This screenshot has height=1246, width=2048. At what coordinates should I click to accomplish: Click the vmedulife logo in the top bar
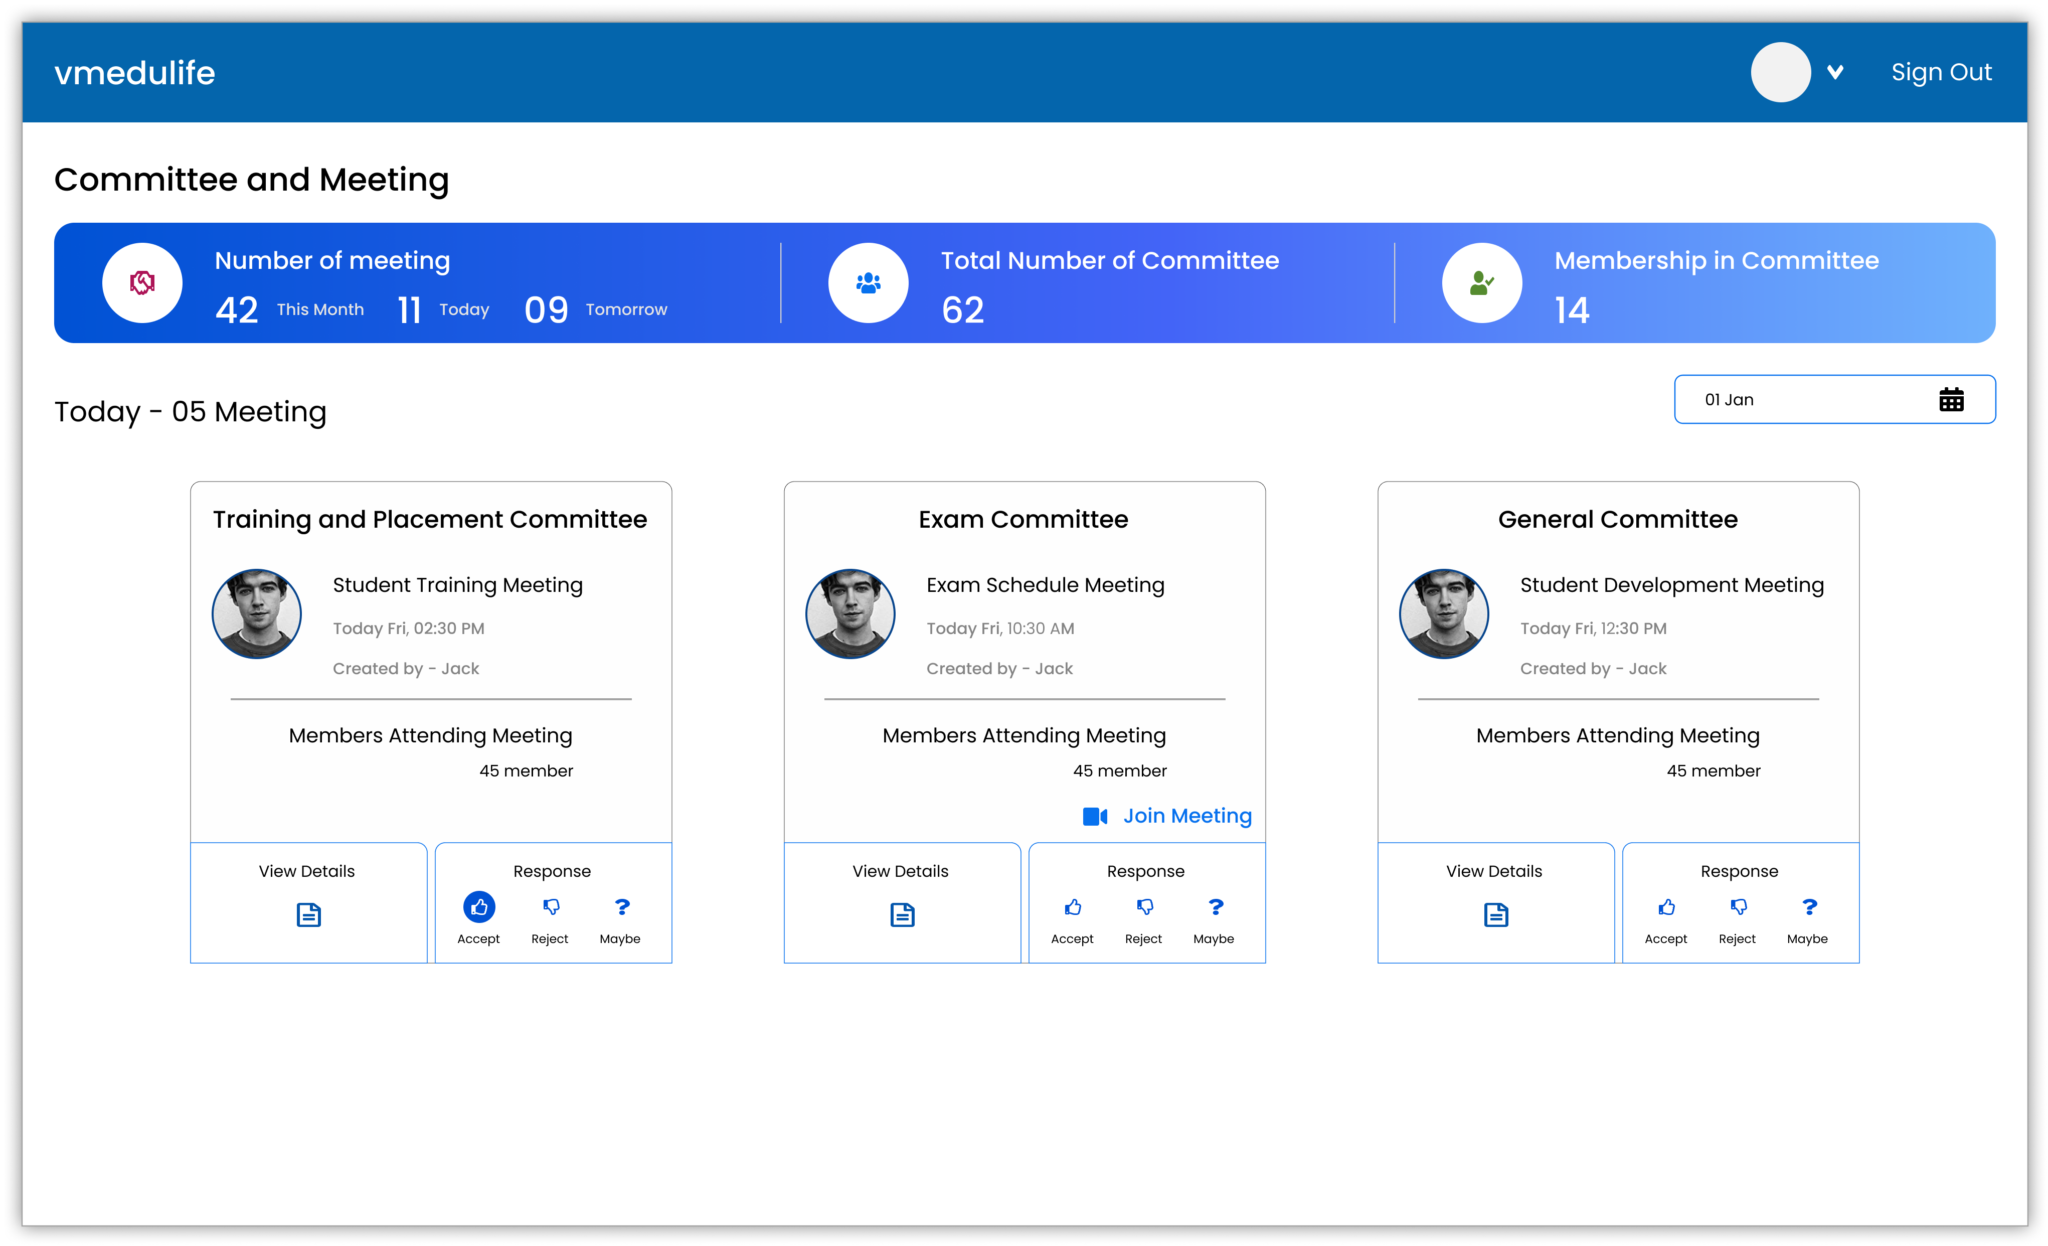(134, 72)
